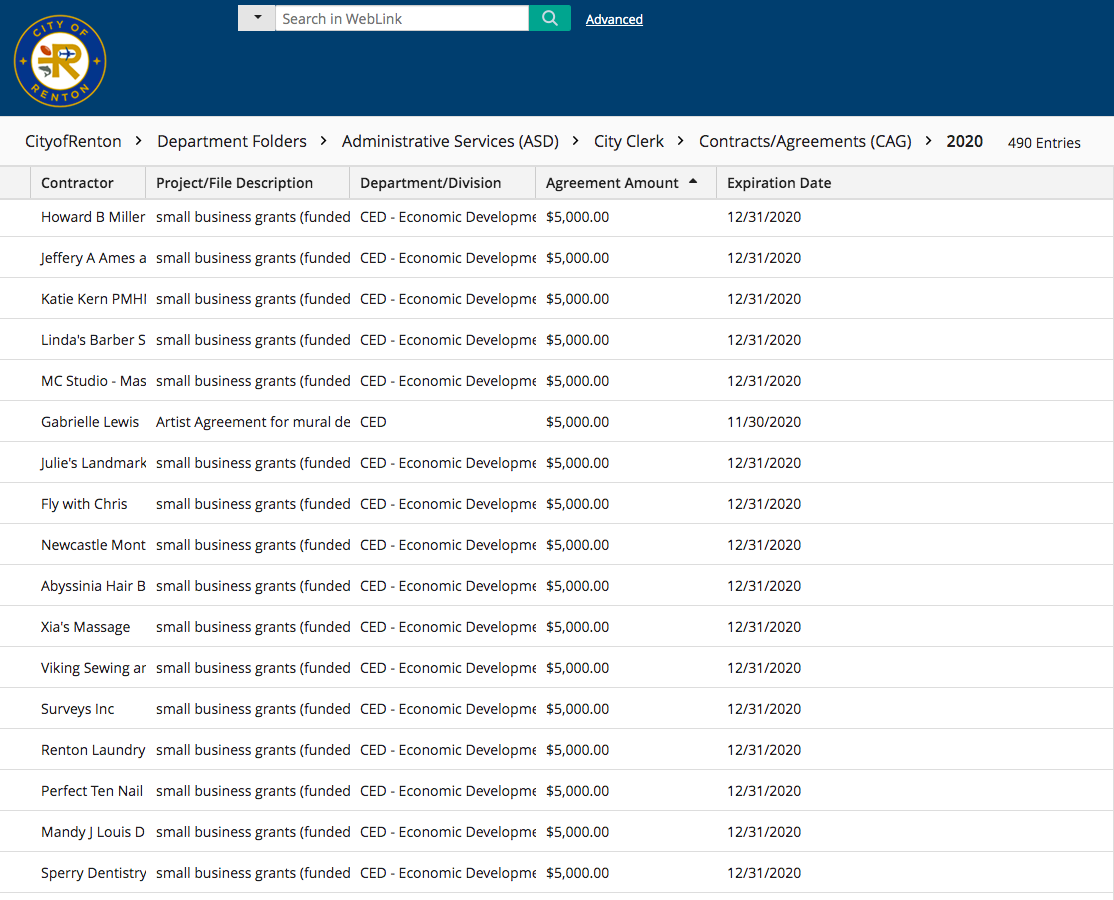
Task: Go to City Clerk breadcrumb folder
Action: pos(629,142)
